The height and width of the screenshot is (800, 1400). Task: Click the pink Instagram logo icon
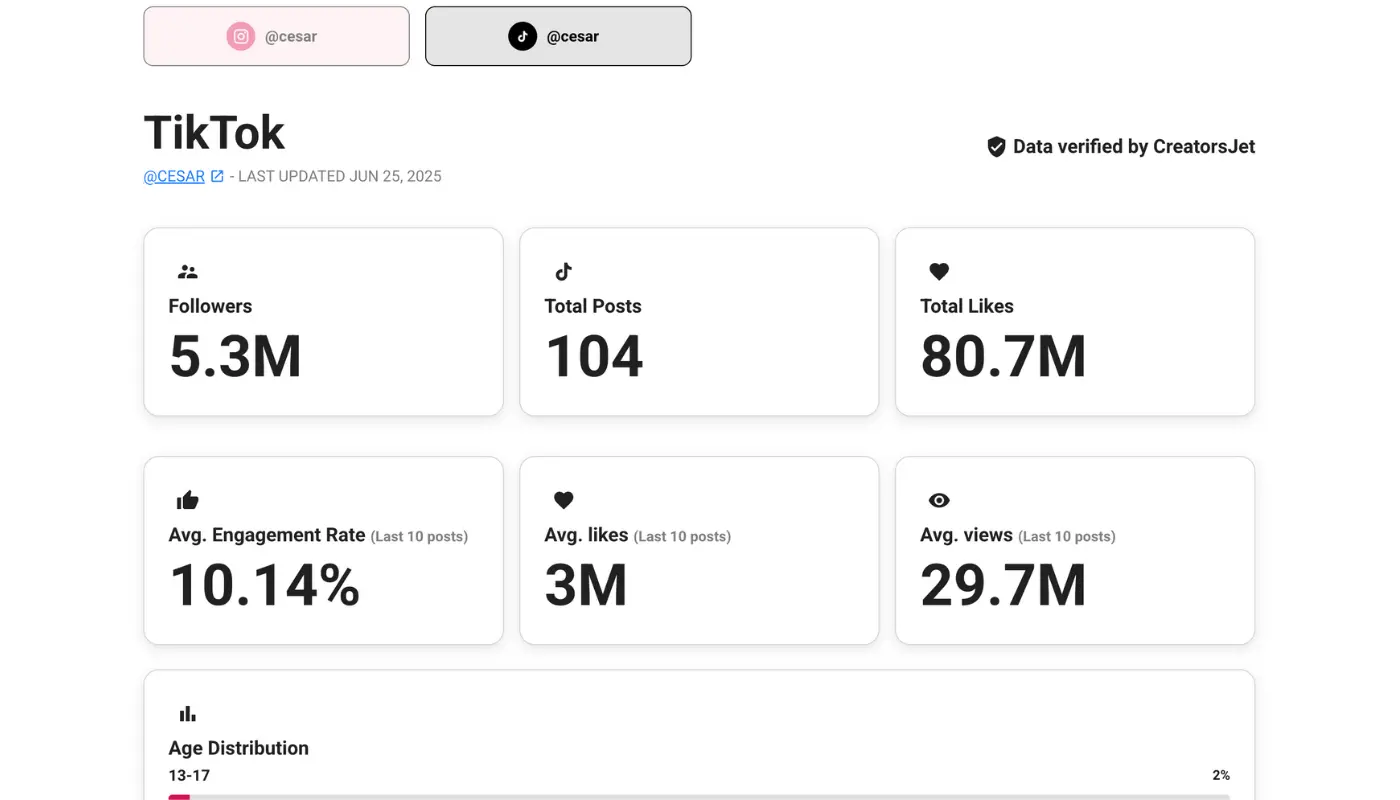[240, 37]
